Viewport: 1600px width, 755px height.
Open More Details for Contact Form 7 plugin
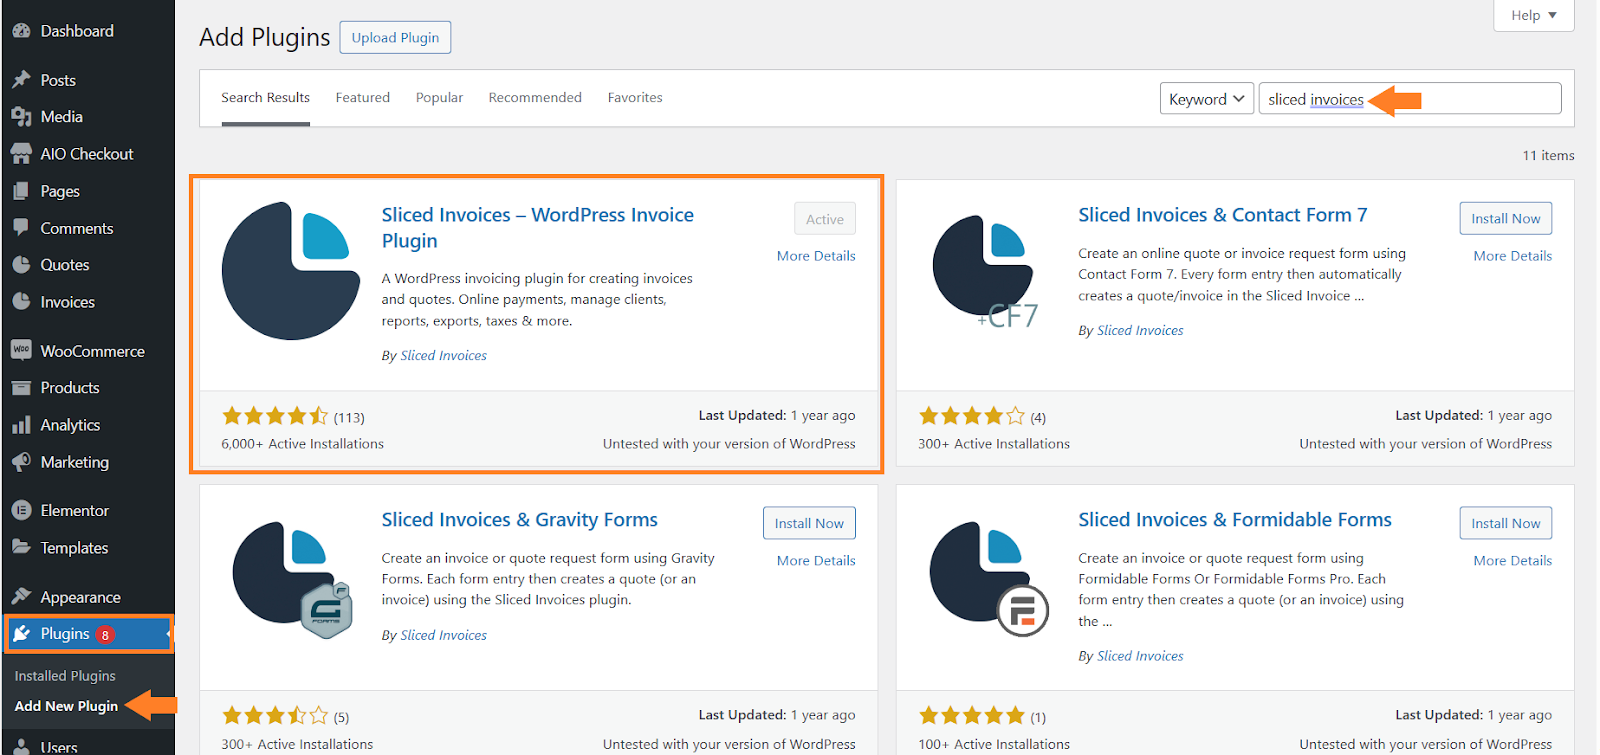(x=1512, y=256)
